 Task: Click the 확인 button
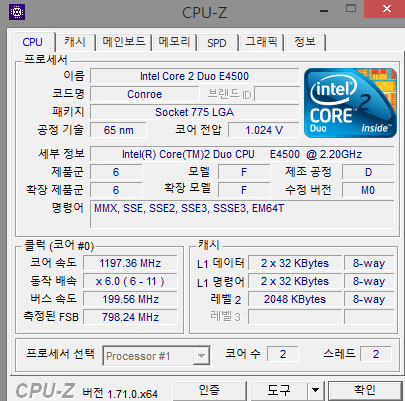coord(365,390)
